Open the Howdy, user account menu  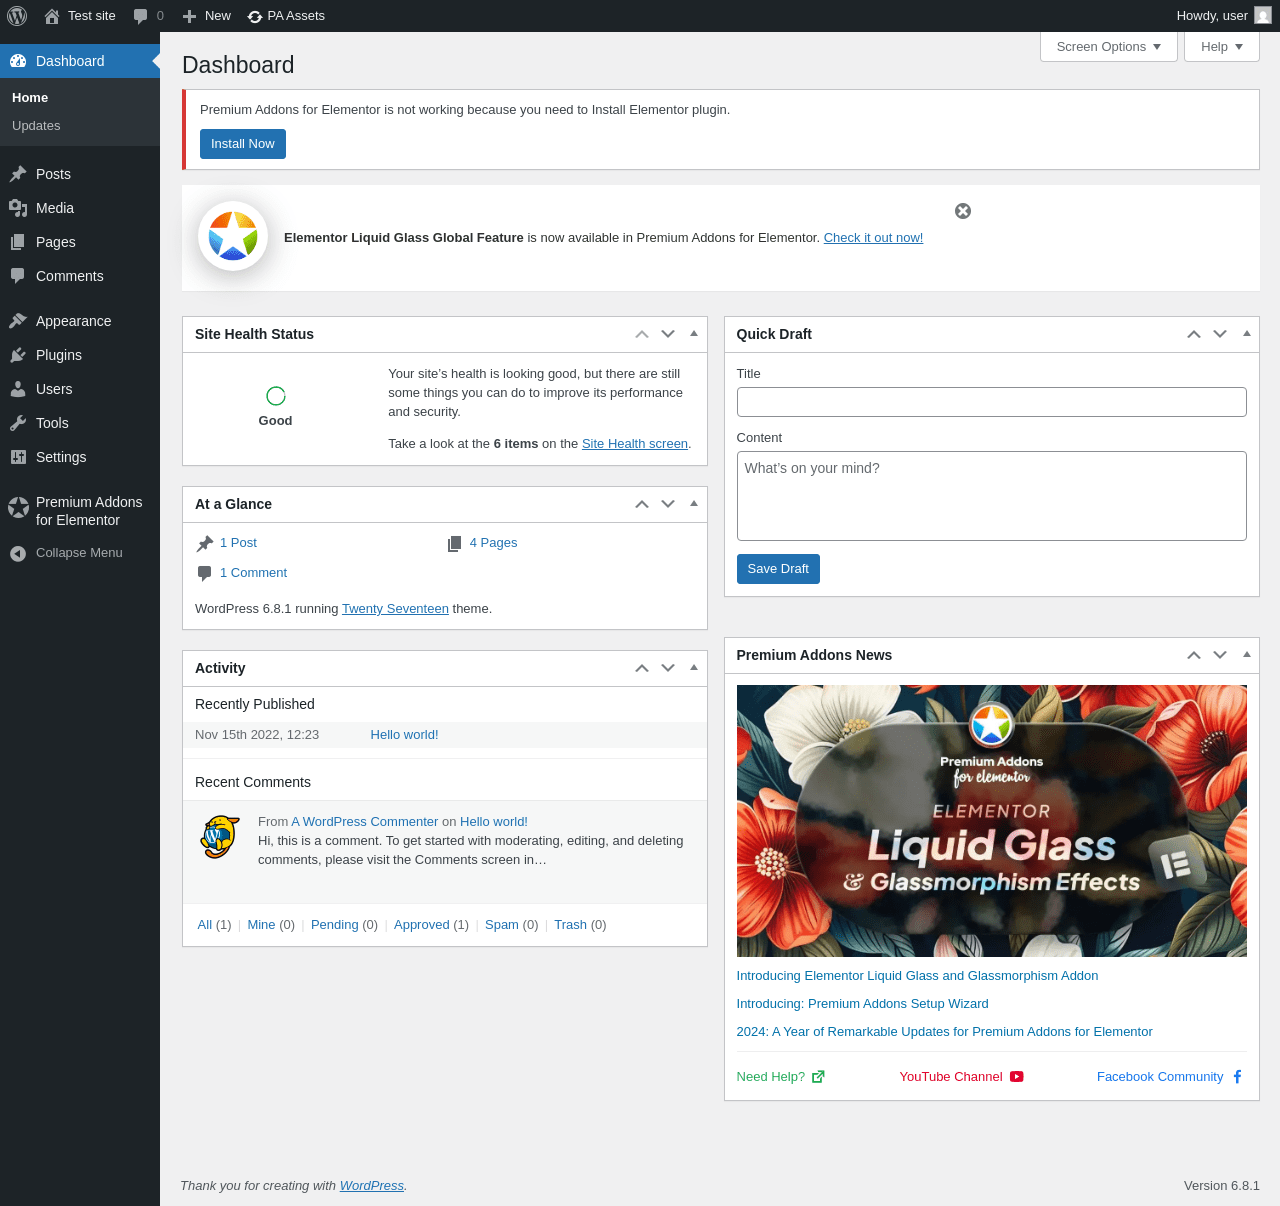click(x=1223, y=16)
